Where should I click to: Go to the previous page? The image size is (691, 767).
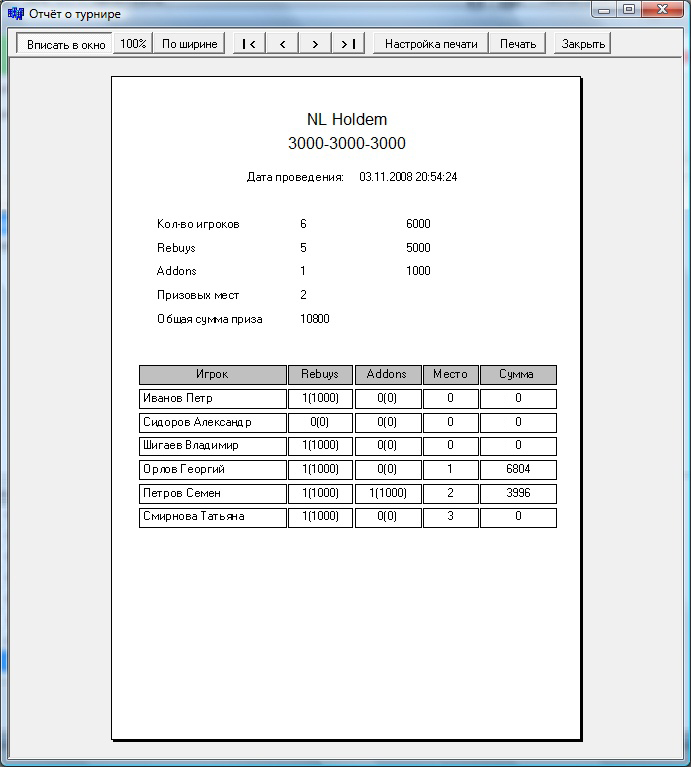click(283, 44)
